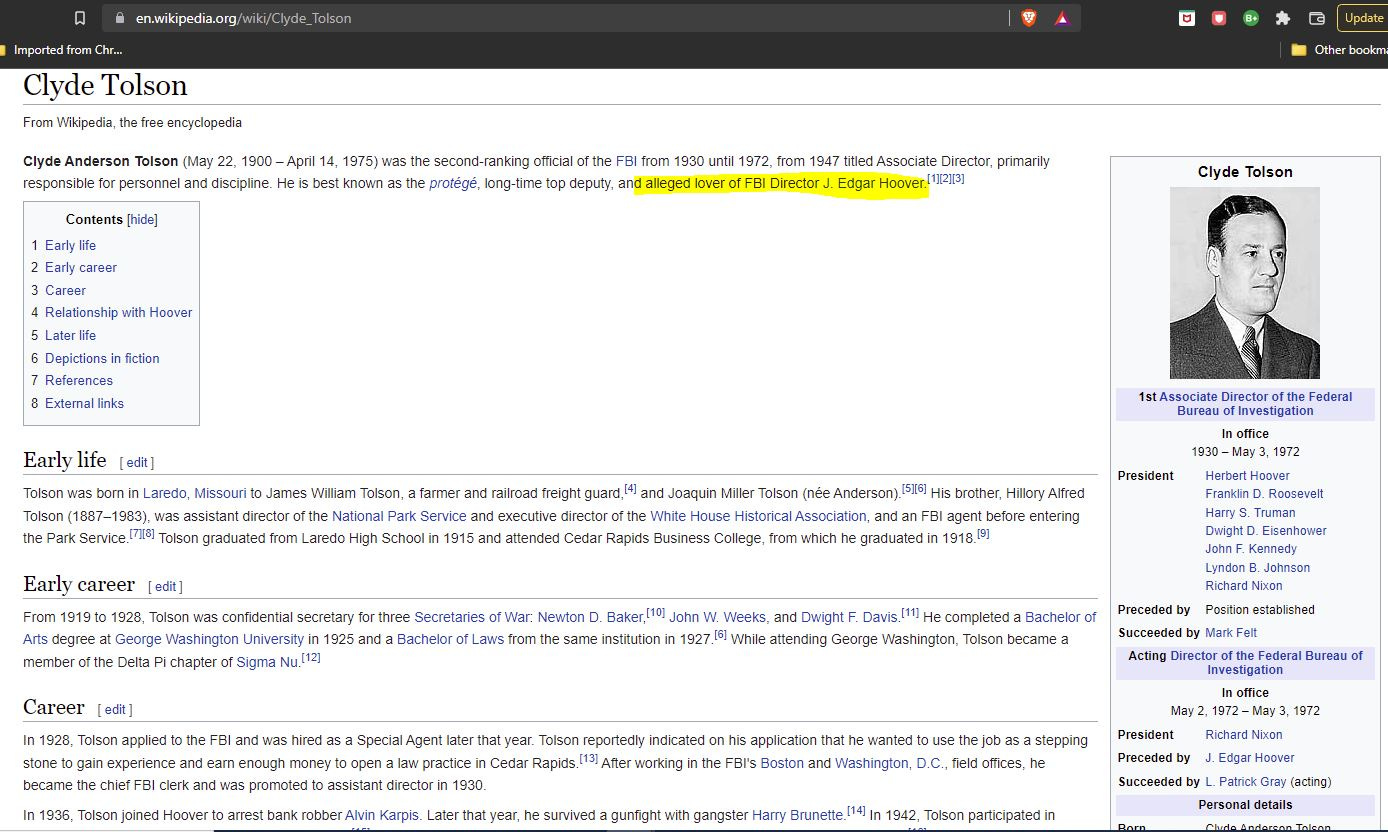Click the Clyde Tolson portrait photo
1388x832 pixels.
pos(1245,283)
